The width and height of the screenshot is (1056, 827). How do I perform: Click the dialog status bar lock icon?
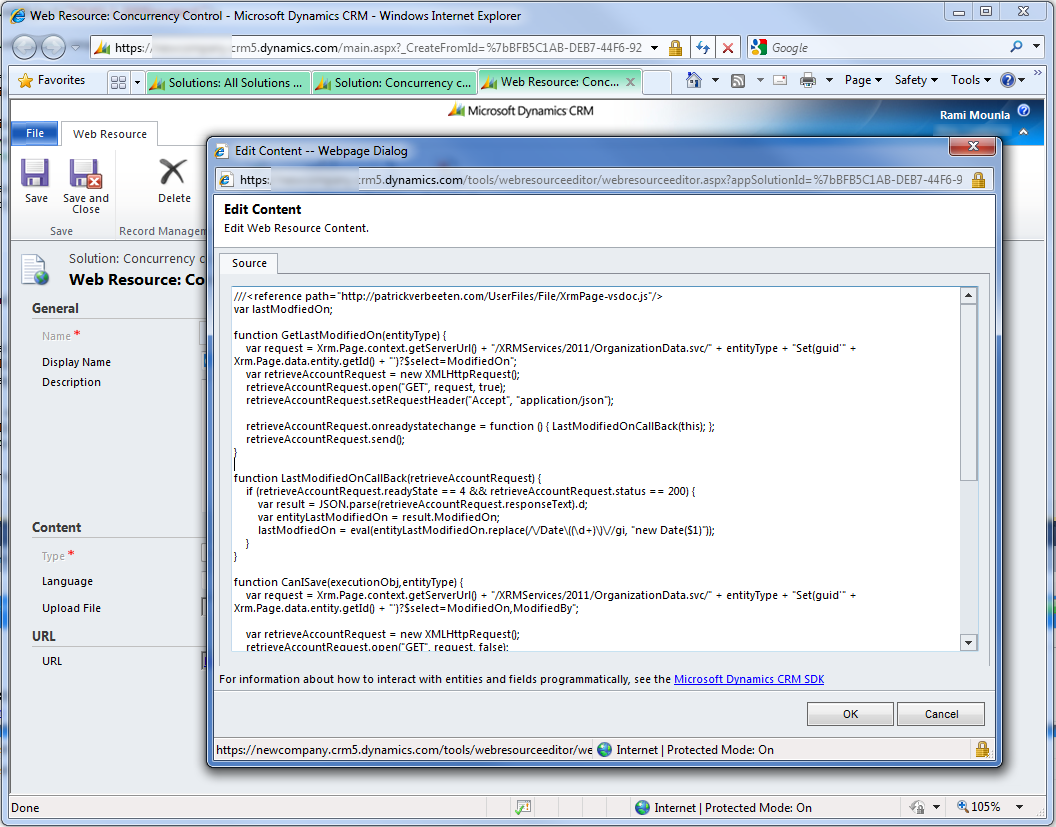tap(982, 749)
